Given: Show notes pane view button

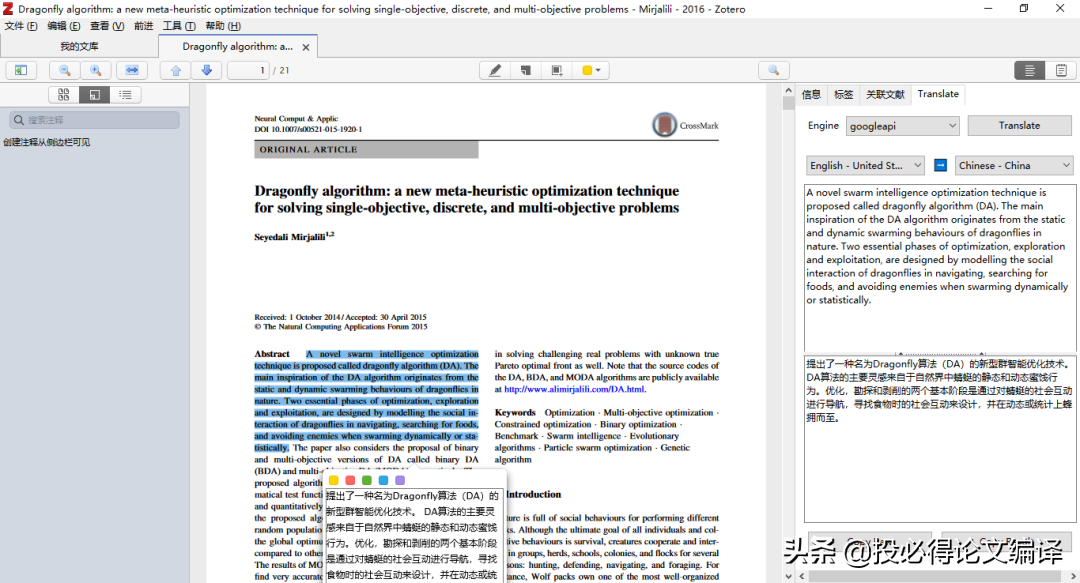Looking at the screenshot, I should point(1061,70).
